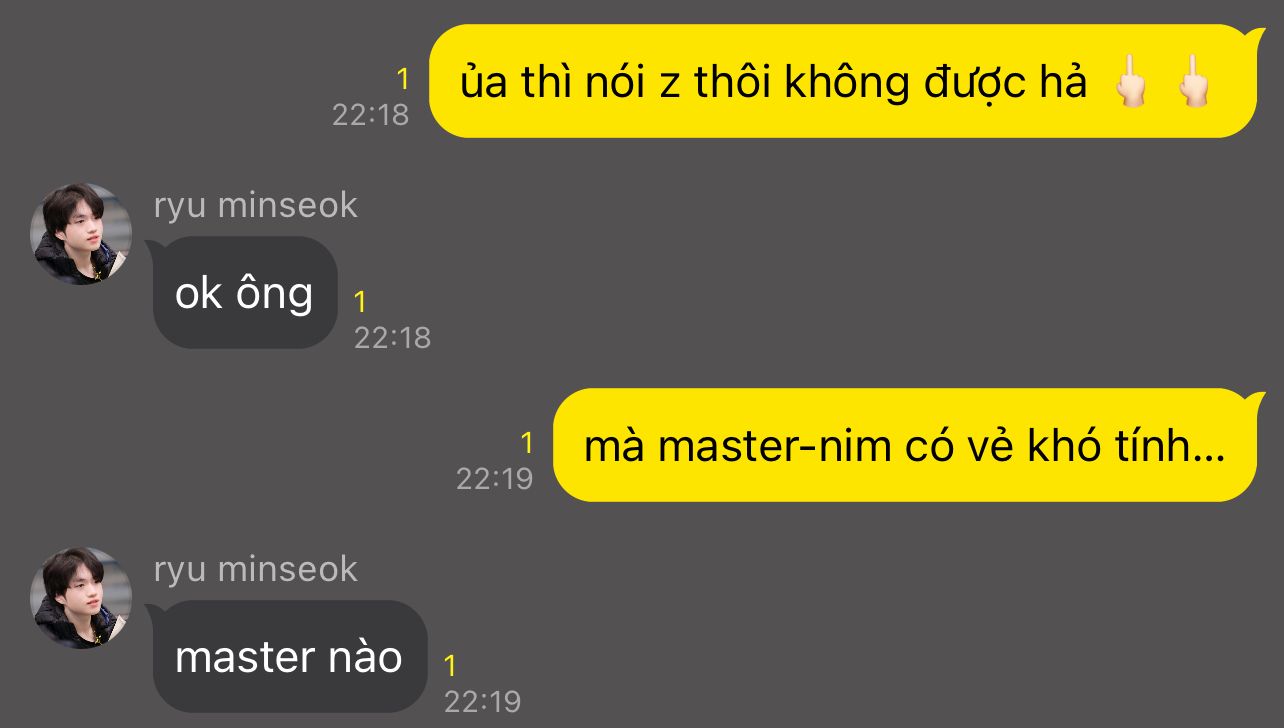
Task: Click 22:19 timestamp beside "mà master-nim" message
Action: pos(495,479)
